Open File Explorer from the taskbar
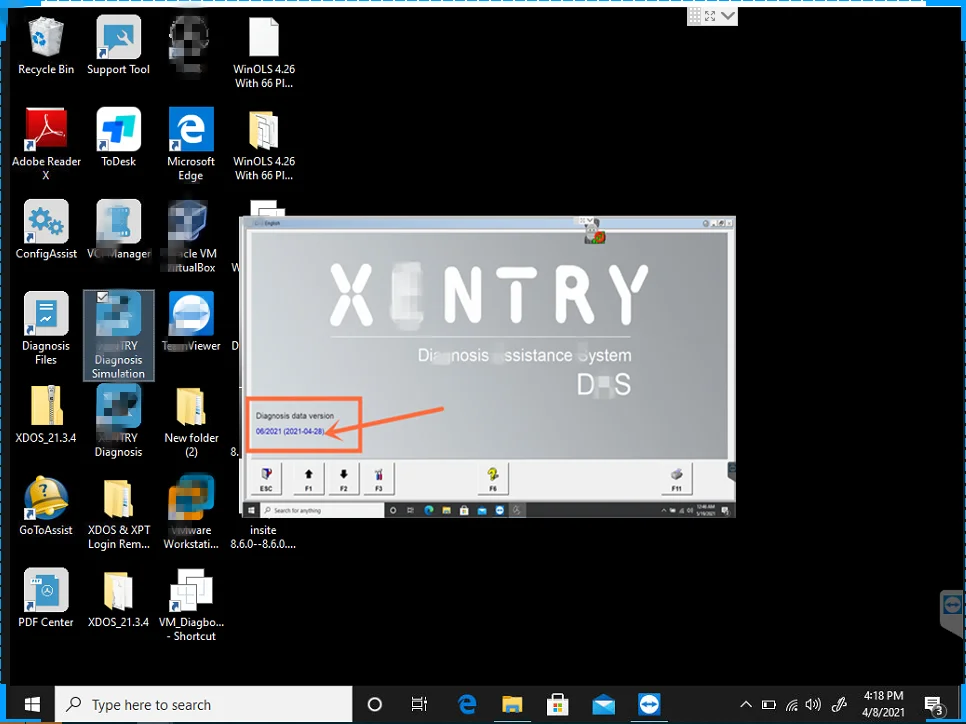Screen dimensions: 966x724 512,704
